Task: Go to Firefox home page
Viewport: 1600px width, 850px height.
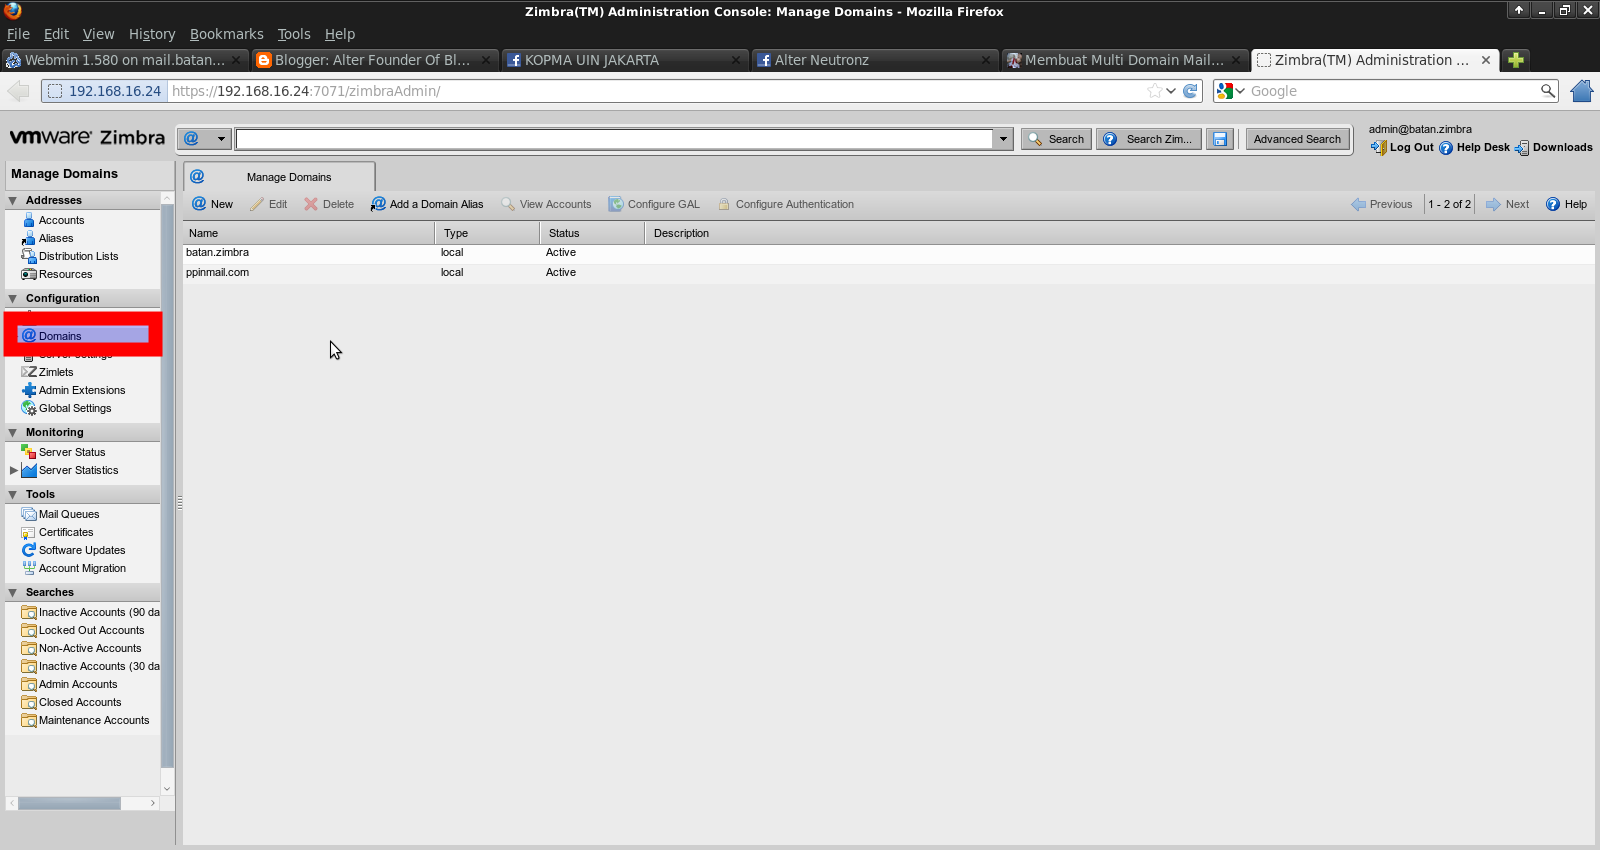Action: [1581, 91]
